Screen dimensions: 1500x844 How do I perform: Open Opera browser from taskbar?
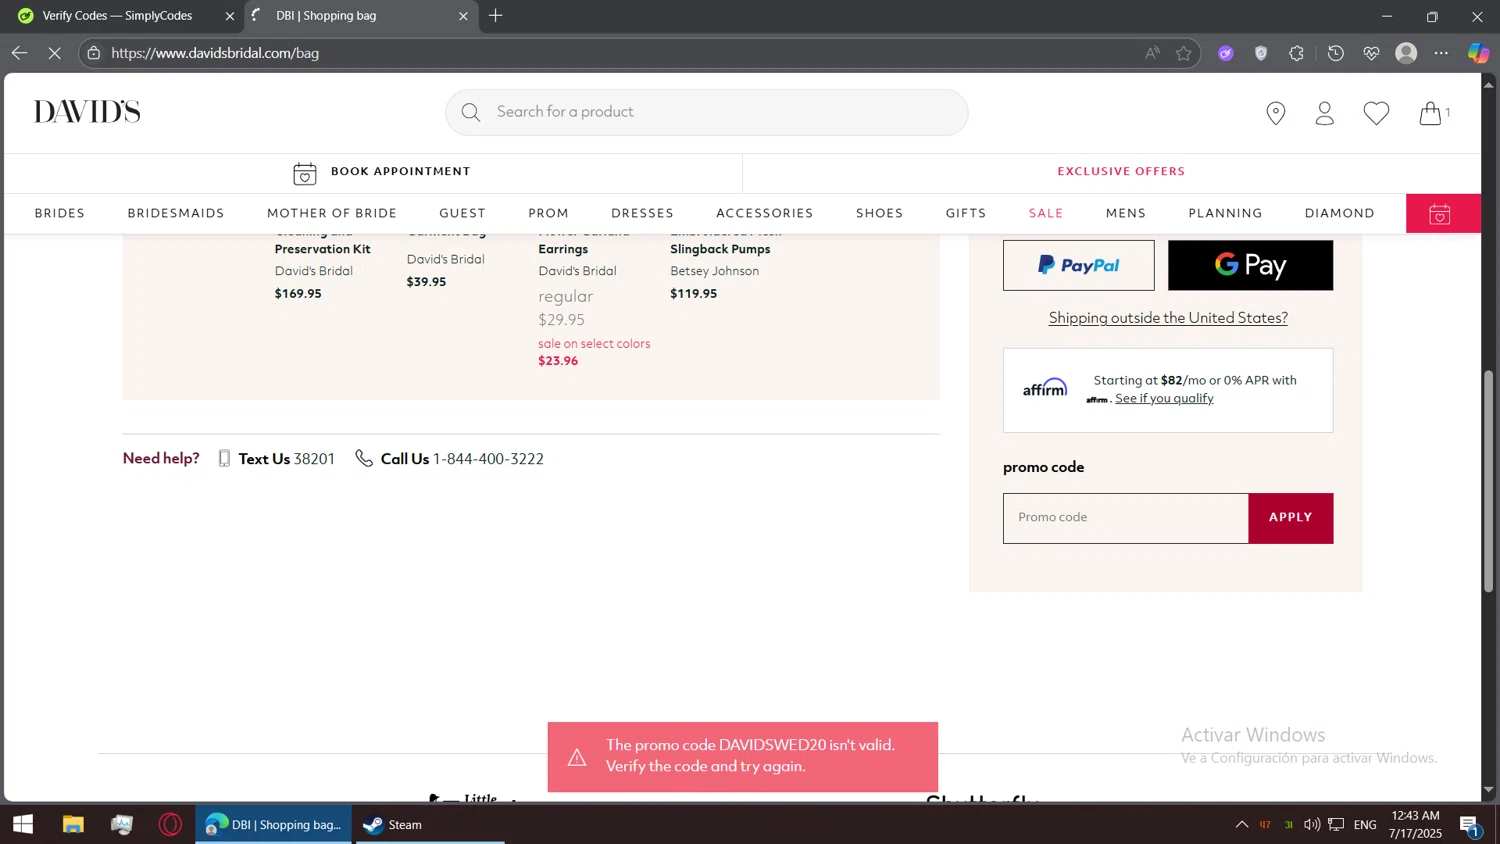[170, 825]
